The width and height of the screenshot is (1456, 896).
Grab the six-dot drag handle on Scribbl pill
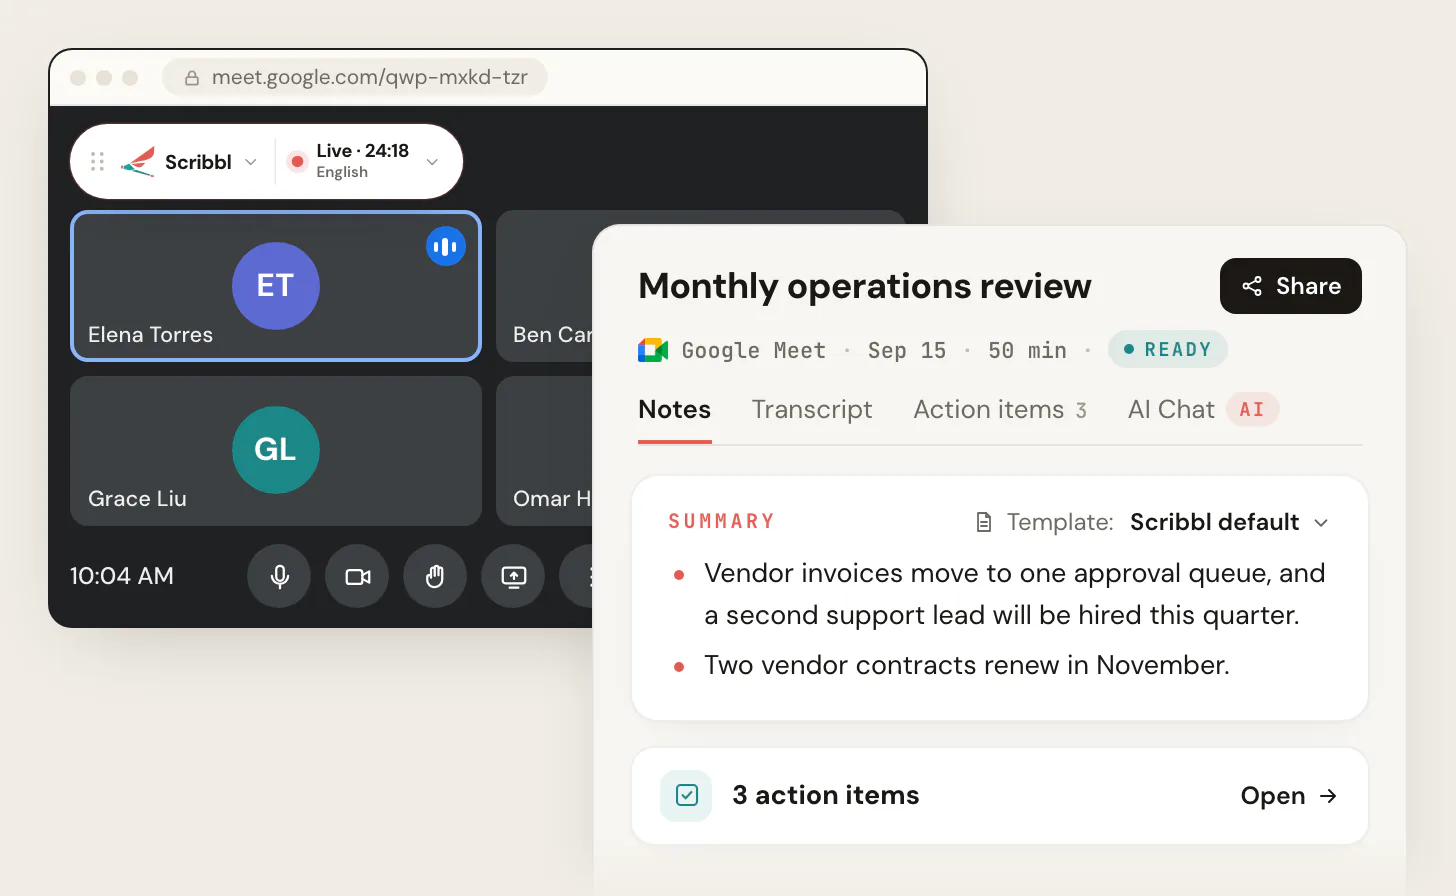tap(97, 162)
